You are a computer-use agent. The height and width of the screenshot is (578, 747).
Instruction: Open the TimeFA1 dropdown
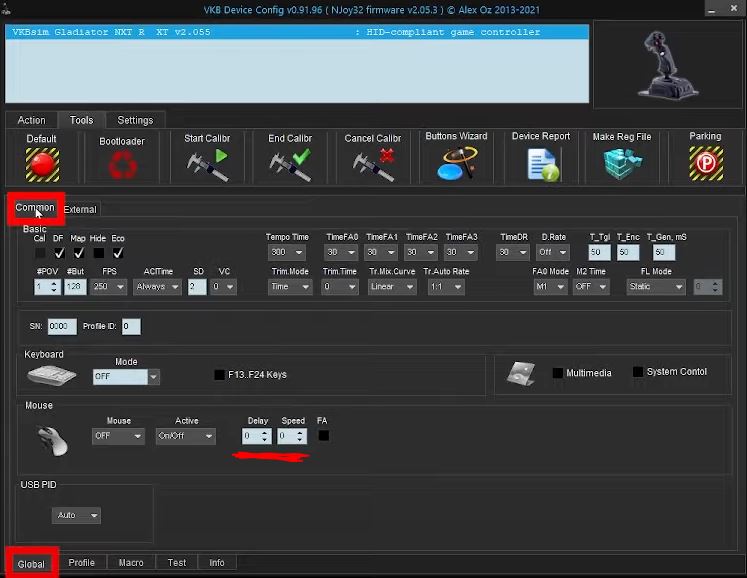(381, 252)
